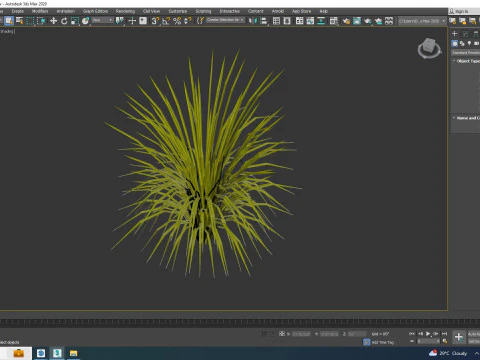Click Edit Named Selection Sets icon
Image resolution: width=480 pixels, height=360 pixels.
tap(200, 21)
